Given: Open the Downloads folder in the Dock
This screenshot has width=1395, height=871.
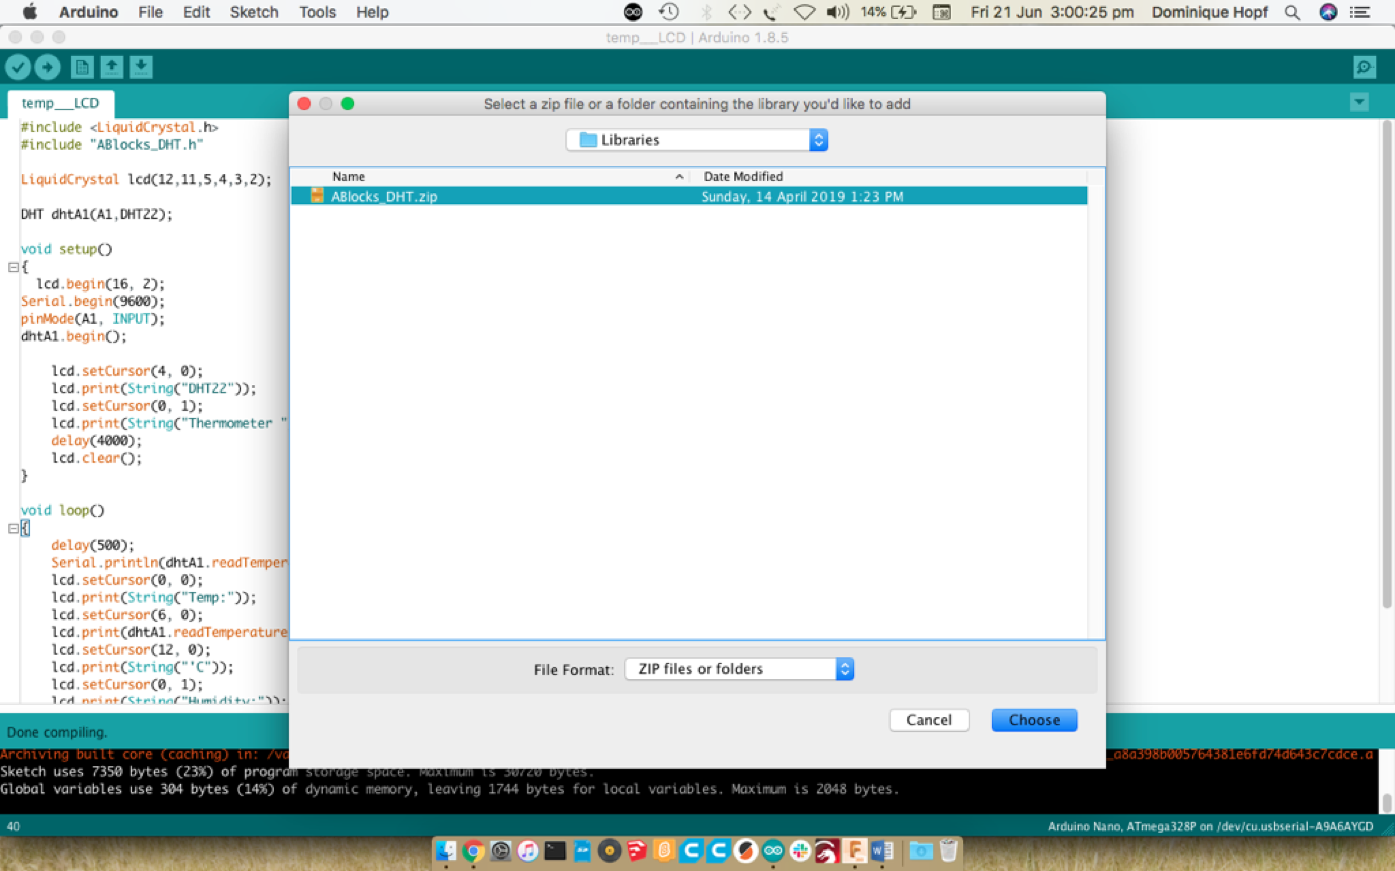Looking at the screenshot, I should 921,851.
